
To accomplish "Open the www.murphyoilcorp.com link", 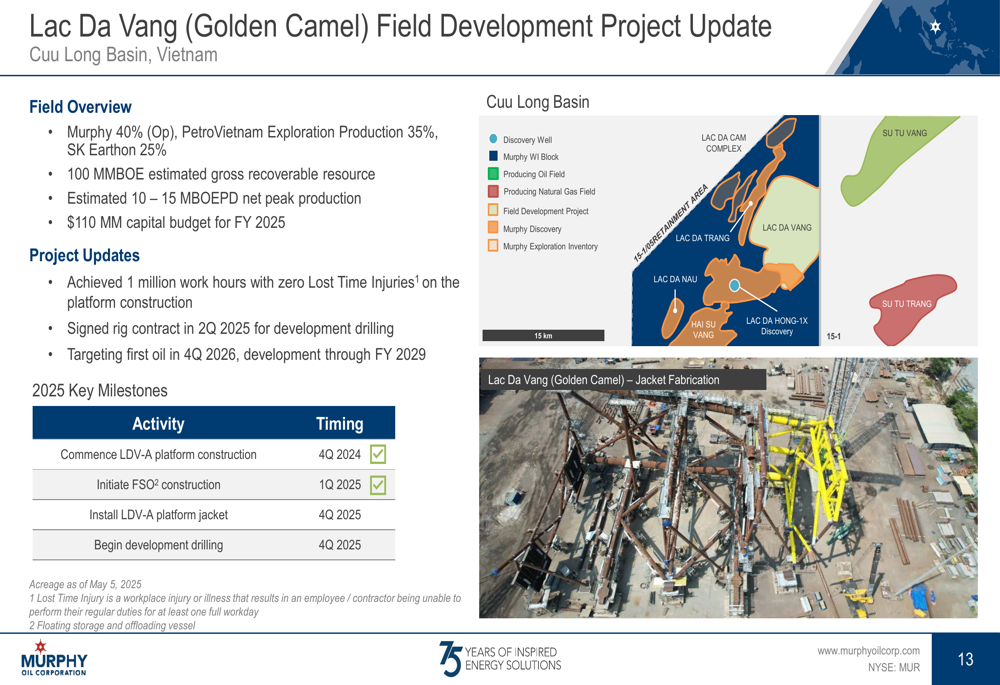I will coord(869,651).
